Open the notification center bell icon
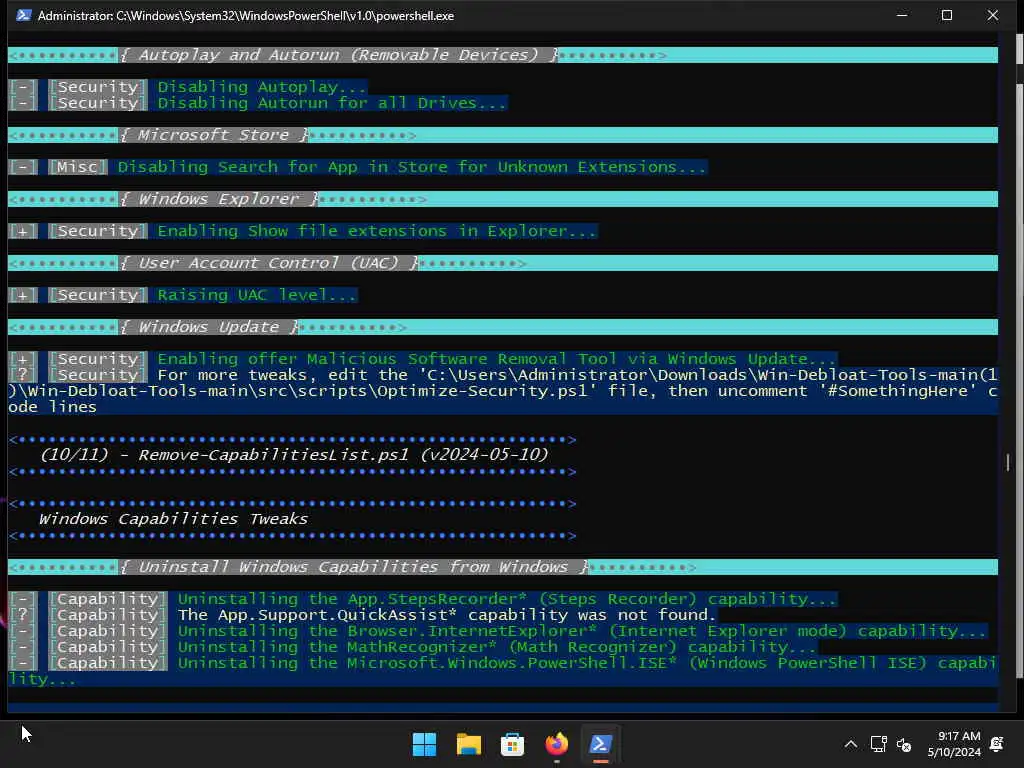 click(x=997, y=744)
